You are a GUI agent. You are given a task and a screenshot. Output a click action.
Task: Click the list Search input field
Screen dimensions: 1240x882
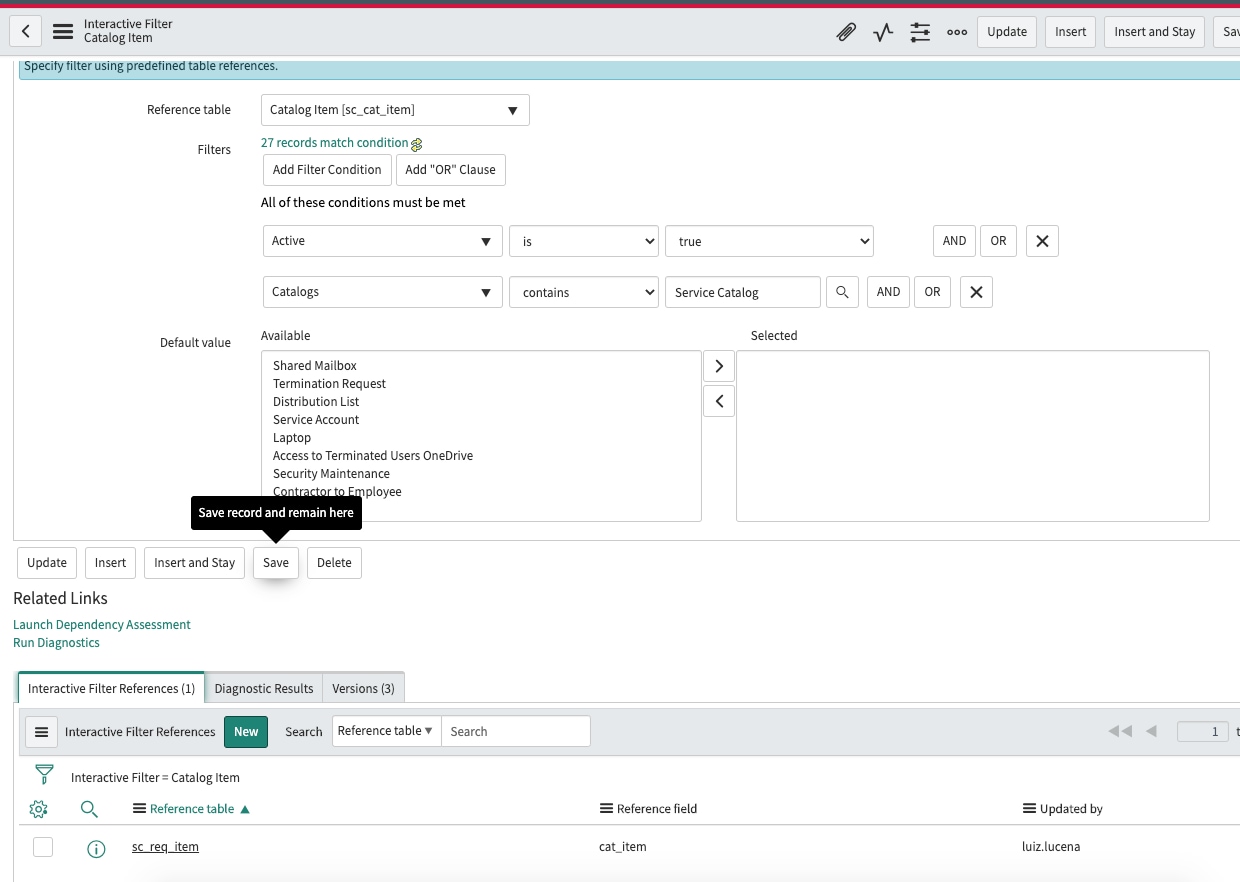[x=516, y=731]
